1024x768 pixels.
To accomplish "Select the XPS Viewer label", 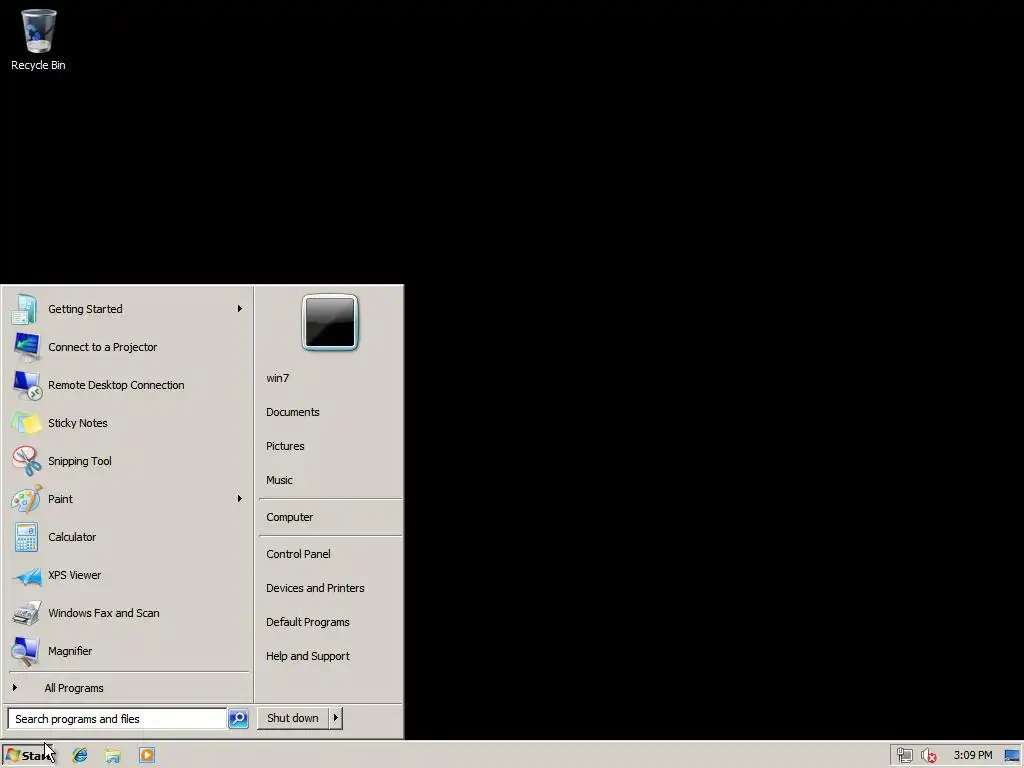I will (74, 575).
